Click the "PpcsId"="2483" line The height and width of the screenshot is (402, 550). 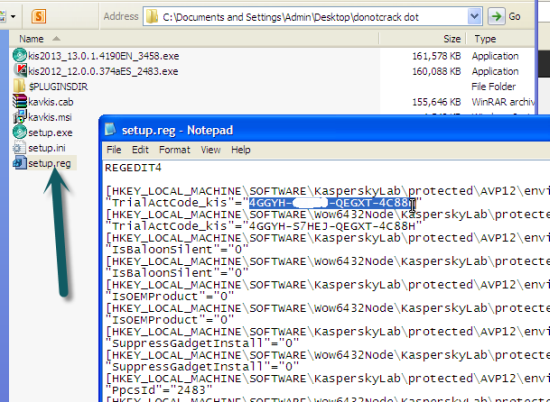point(158,390)
